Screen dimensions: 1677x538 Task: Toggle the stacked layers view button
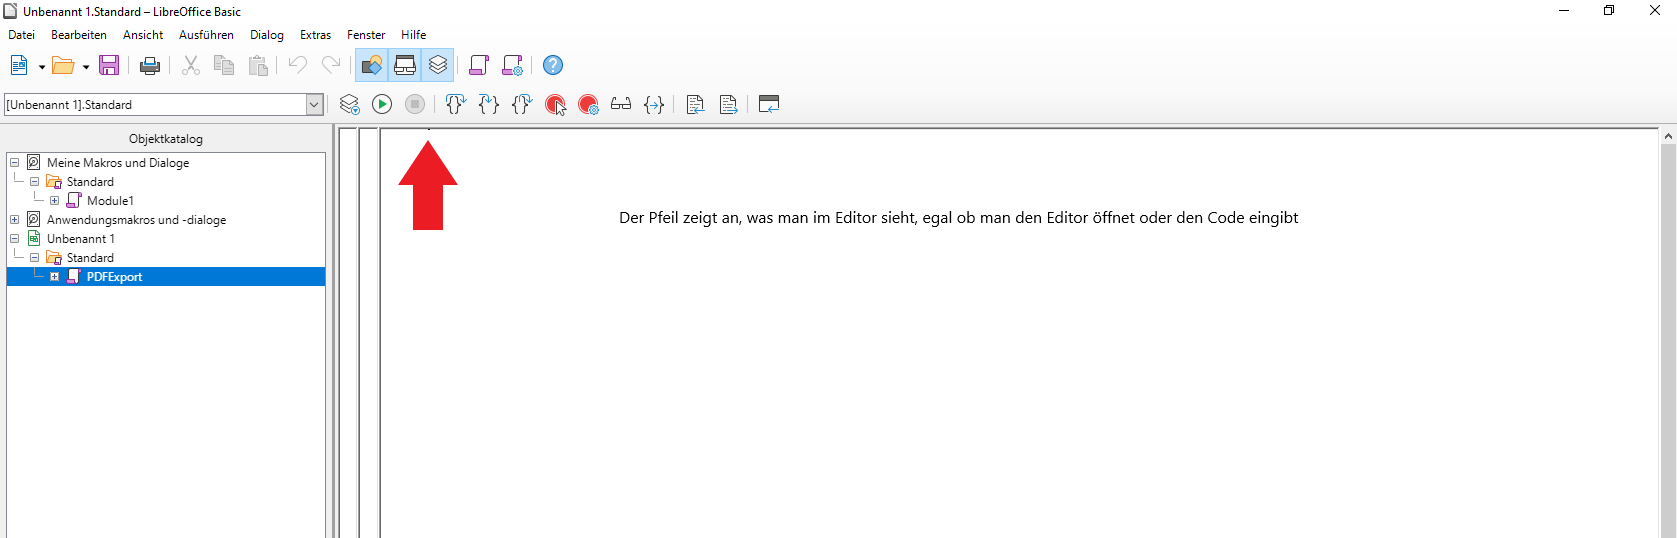tap(438, 66)
